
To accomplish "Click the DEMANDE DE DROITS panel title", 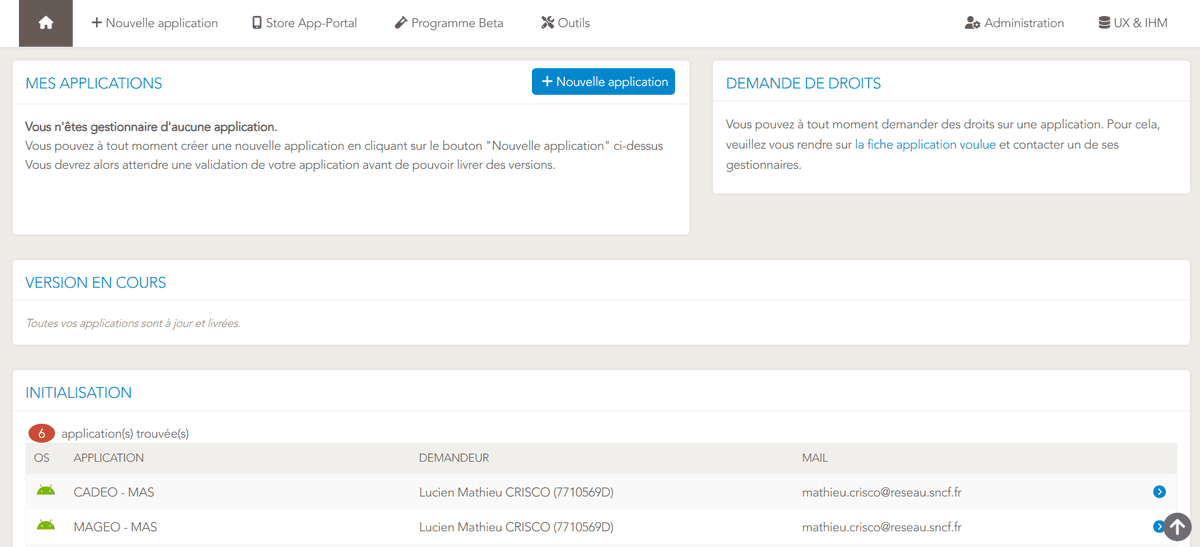I will click(x=804, y=83).
